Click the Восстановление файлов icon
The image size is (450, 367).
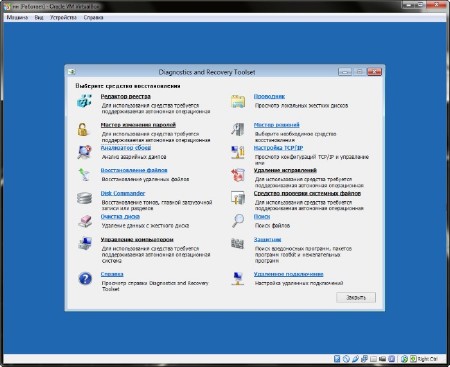tap(84, 174)
